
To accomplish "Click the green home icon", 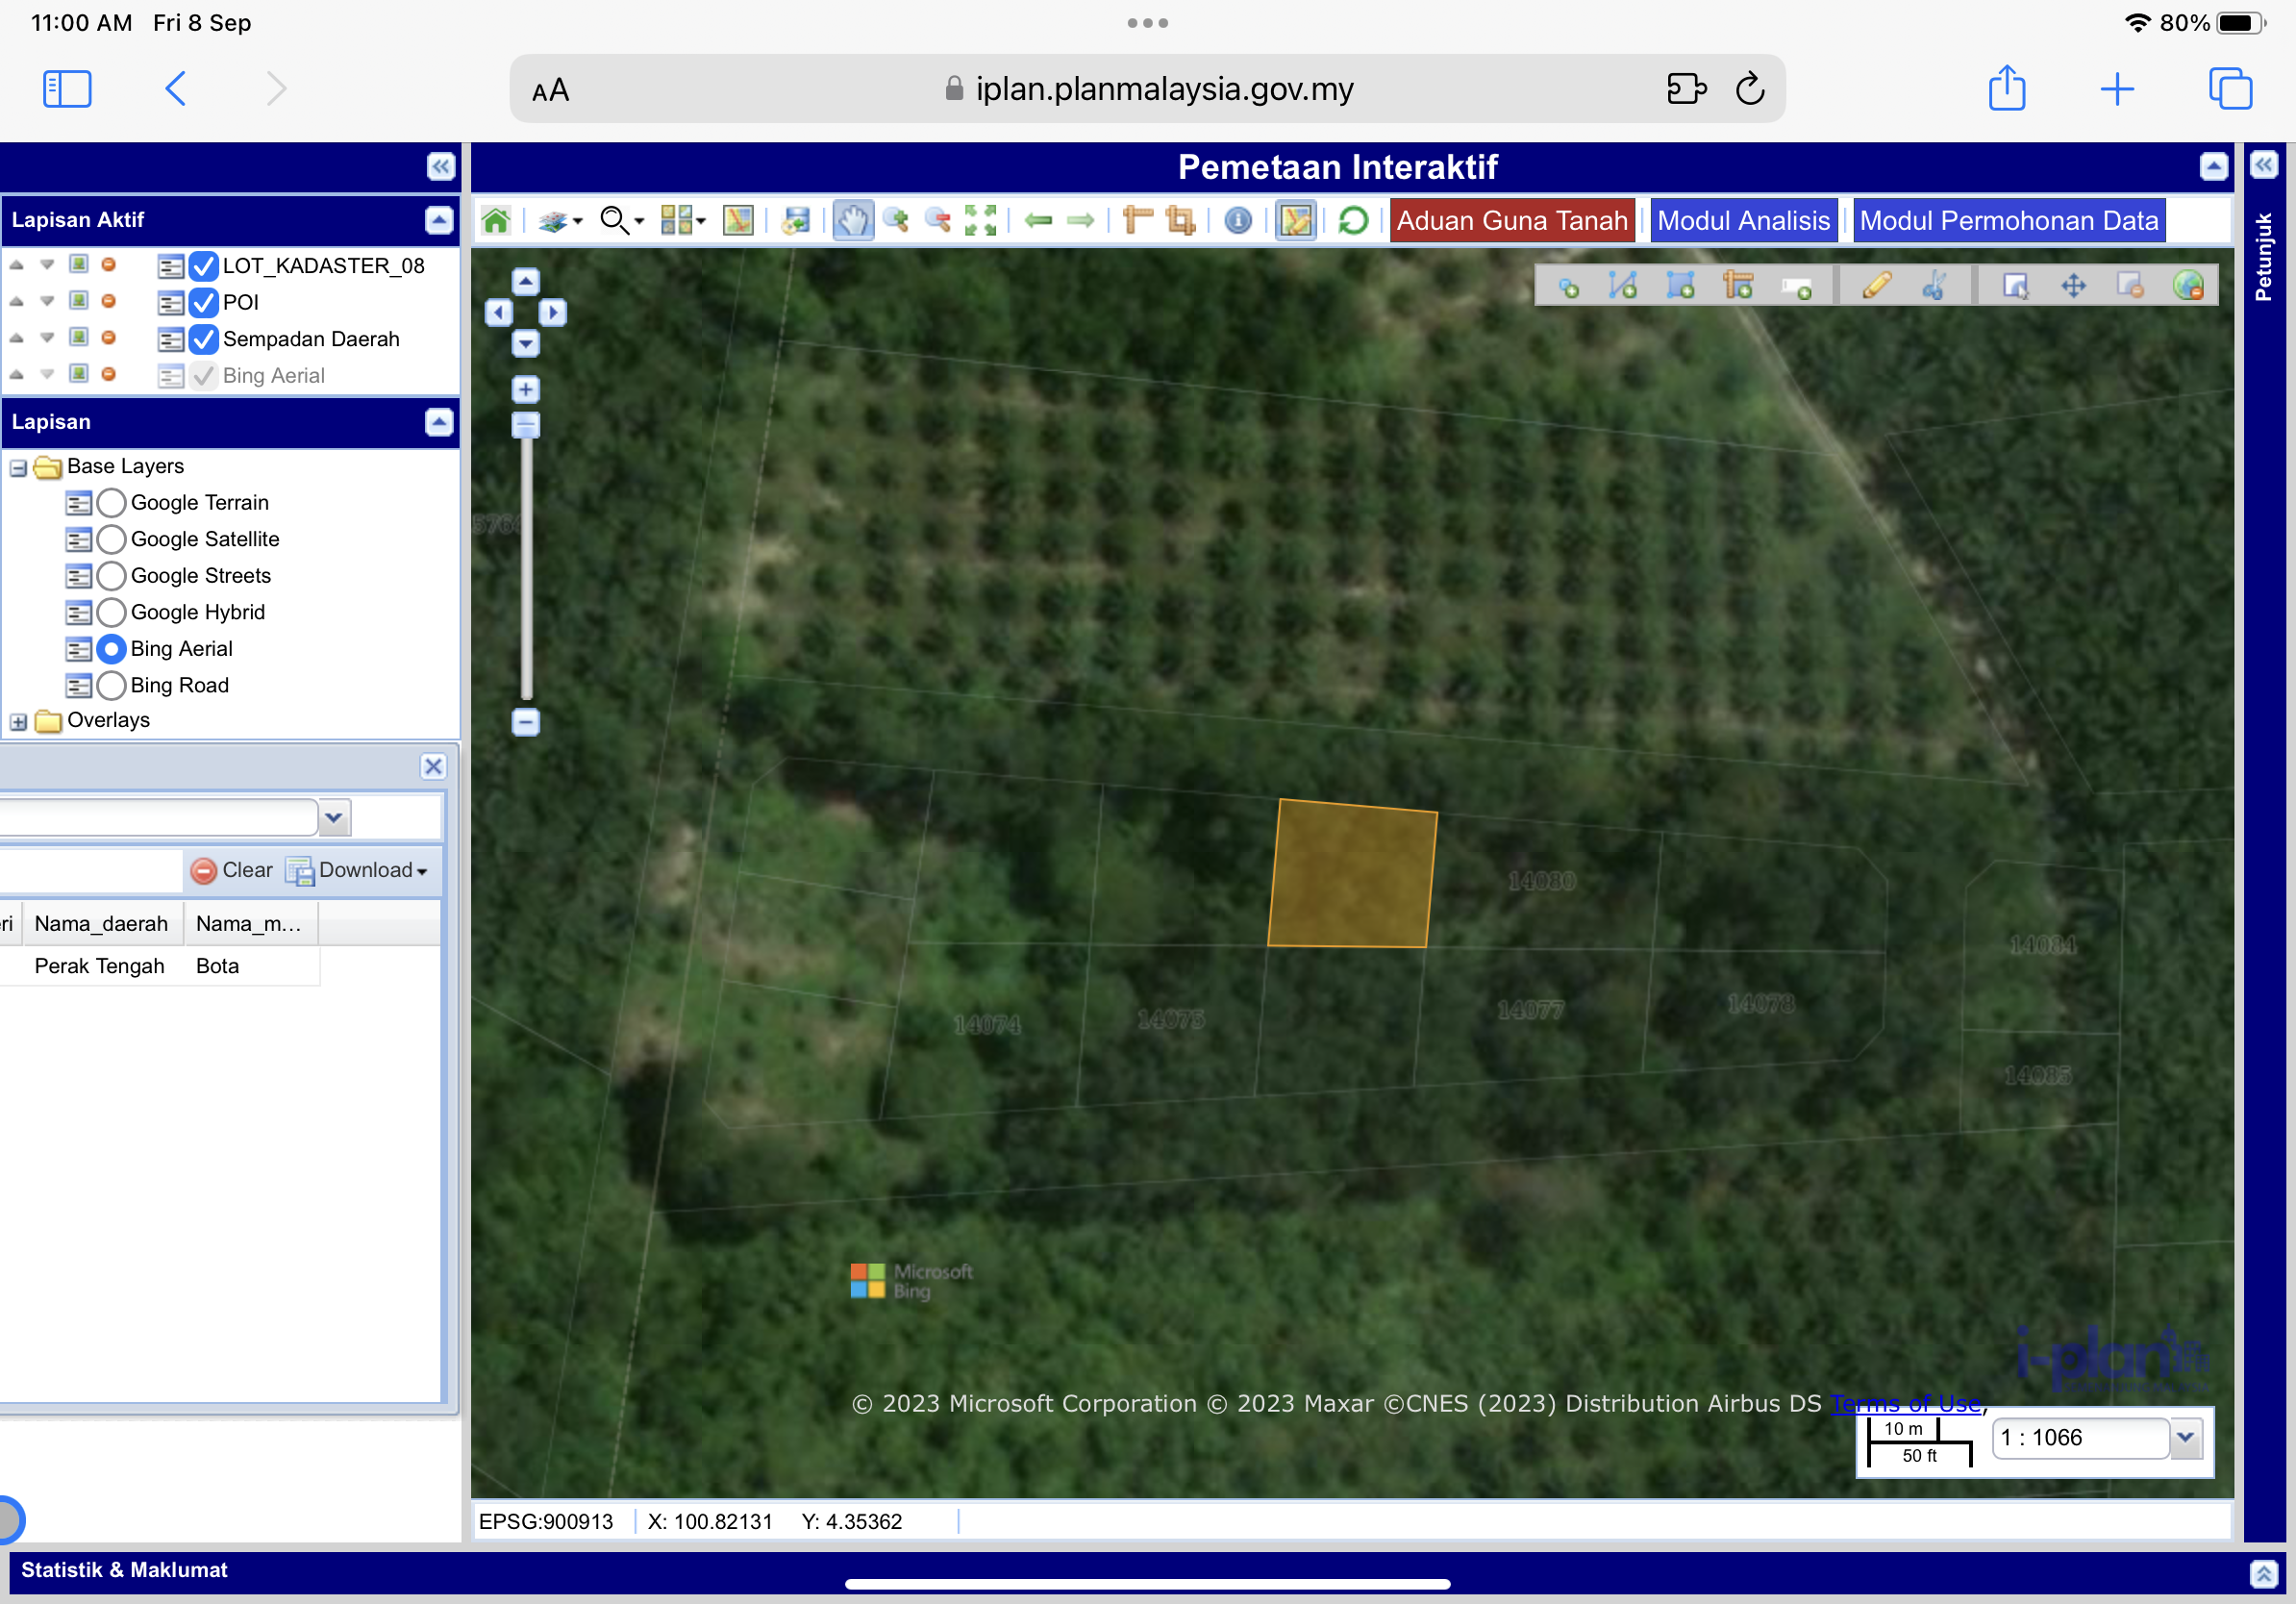I will point(496,220).
